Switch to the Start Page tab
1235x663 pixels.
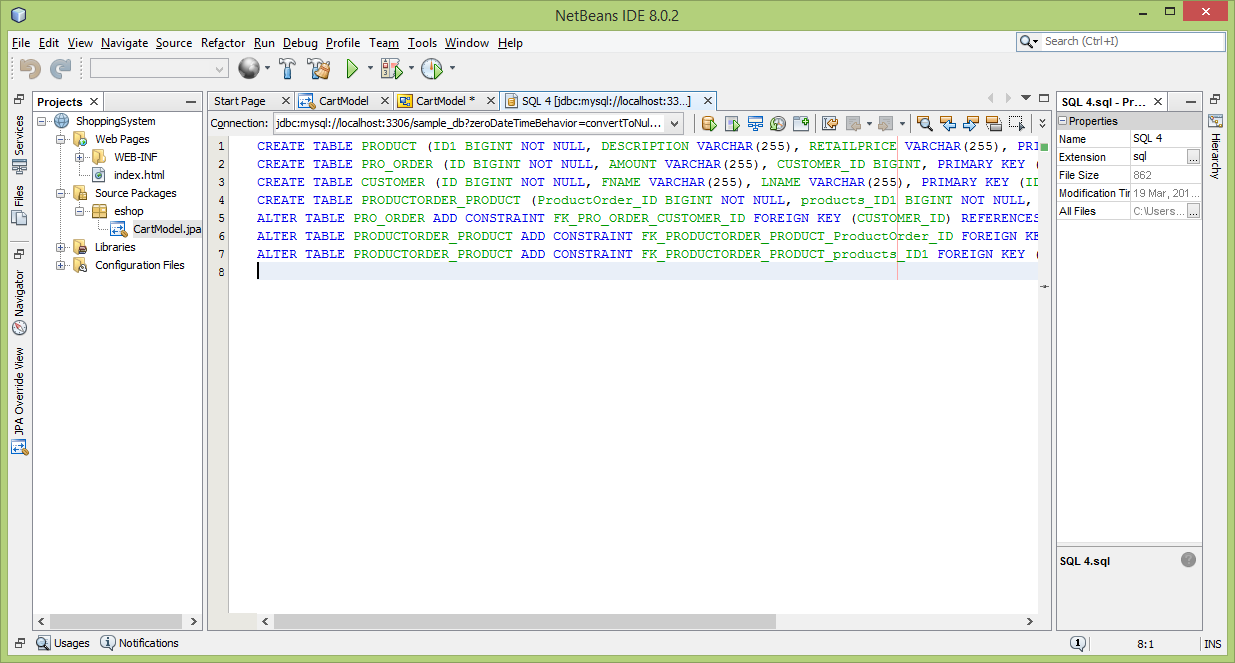point(240,101)
